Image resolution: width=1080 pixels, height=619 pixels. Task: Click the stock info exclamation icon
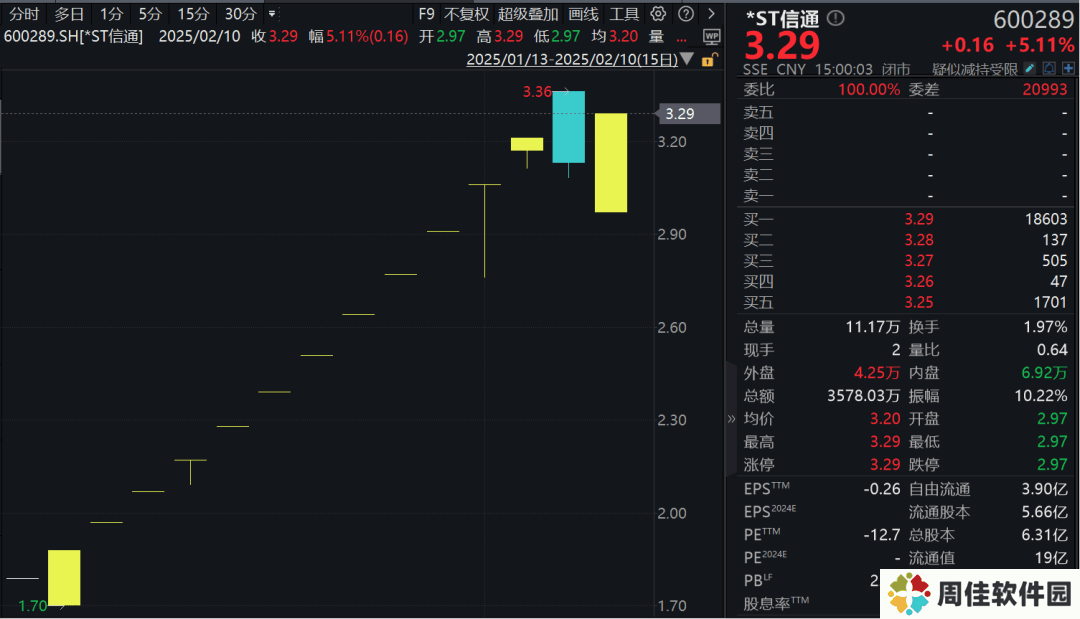[x=835, y=18]
